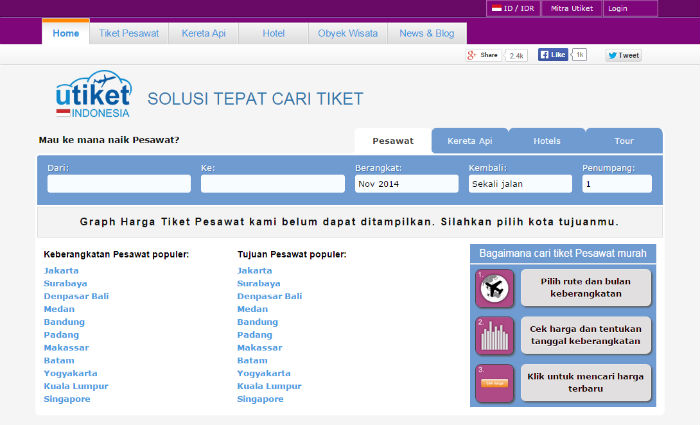Viewport: 700px width, 425px height.
Task: Choose Yogyakarta under Keberangkatan Pesawat populer
Action: click(x=71, y=374)
